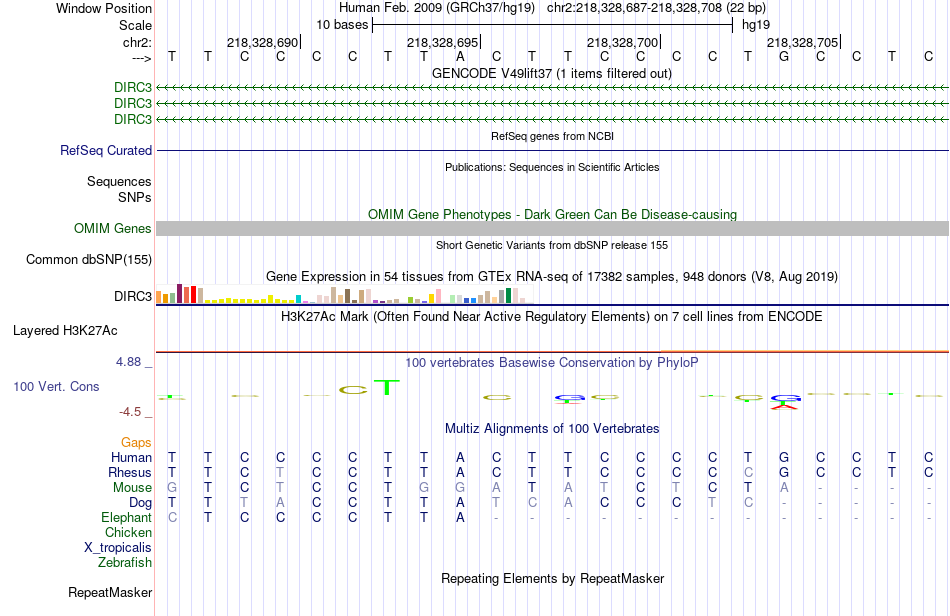Click the -4.5 PhyloP lower scale value
The width and height of the screenshot is (950, 616).
pos(130,412)
